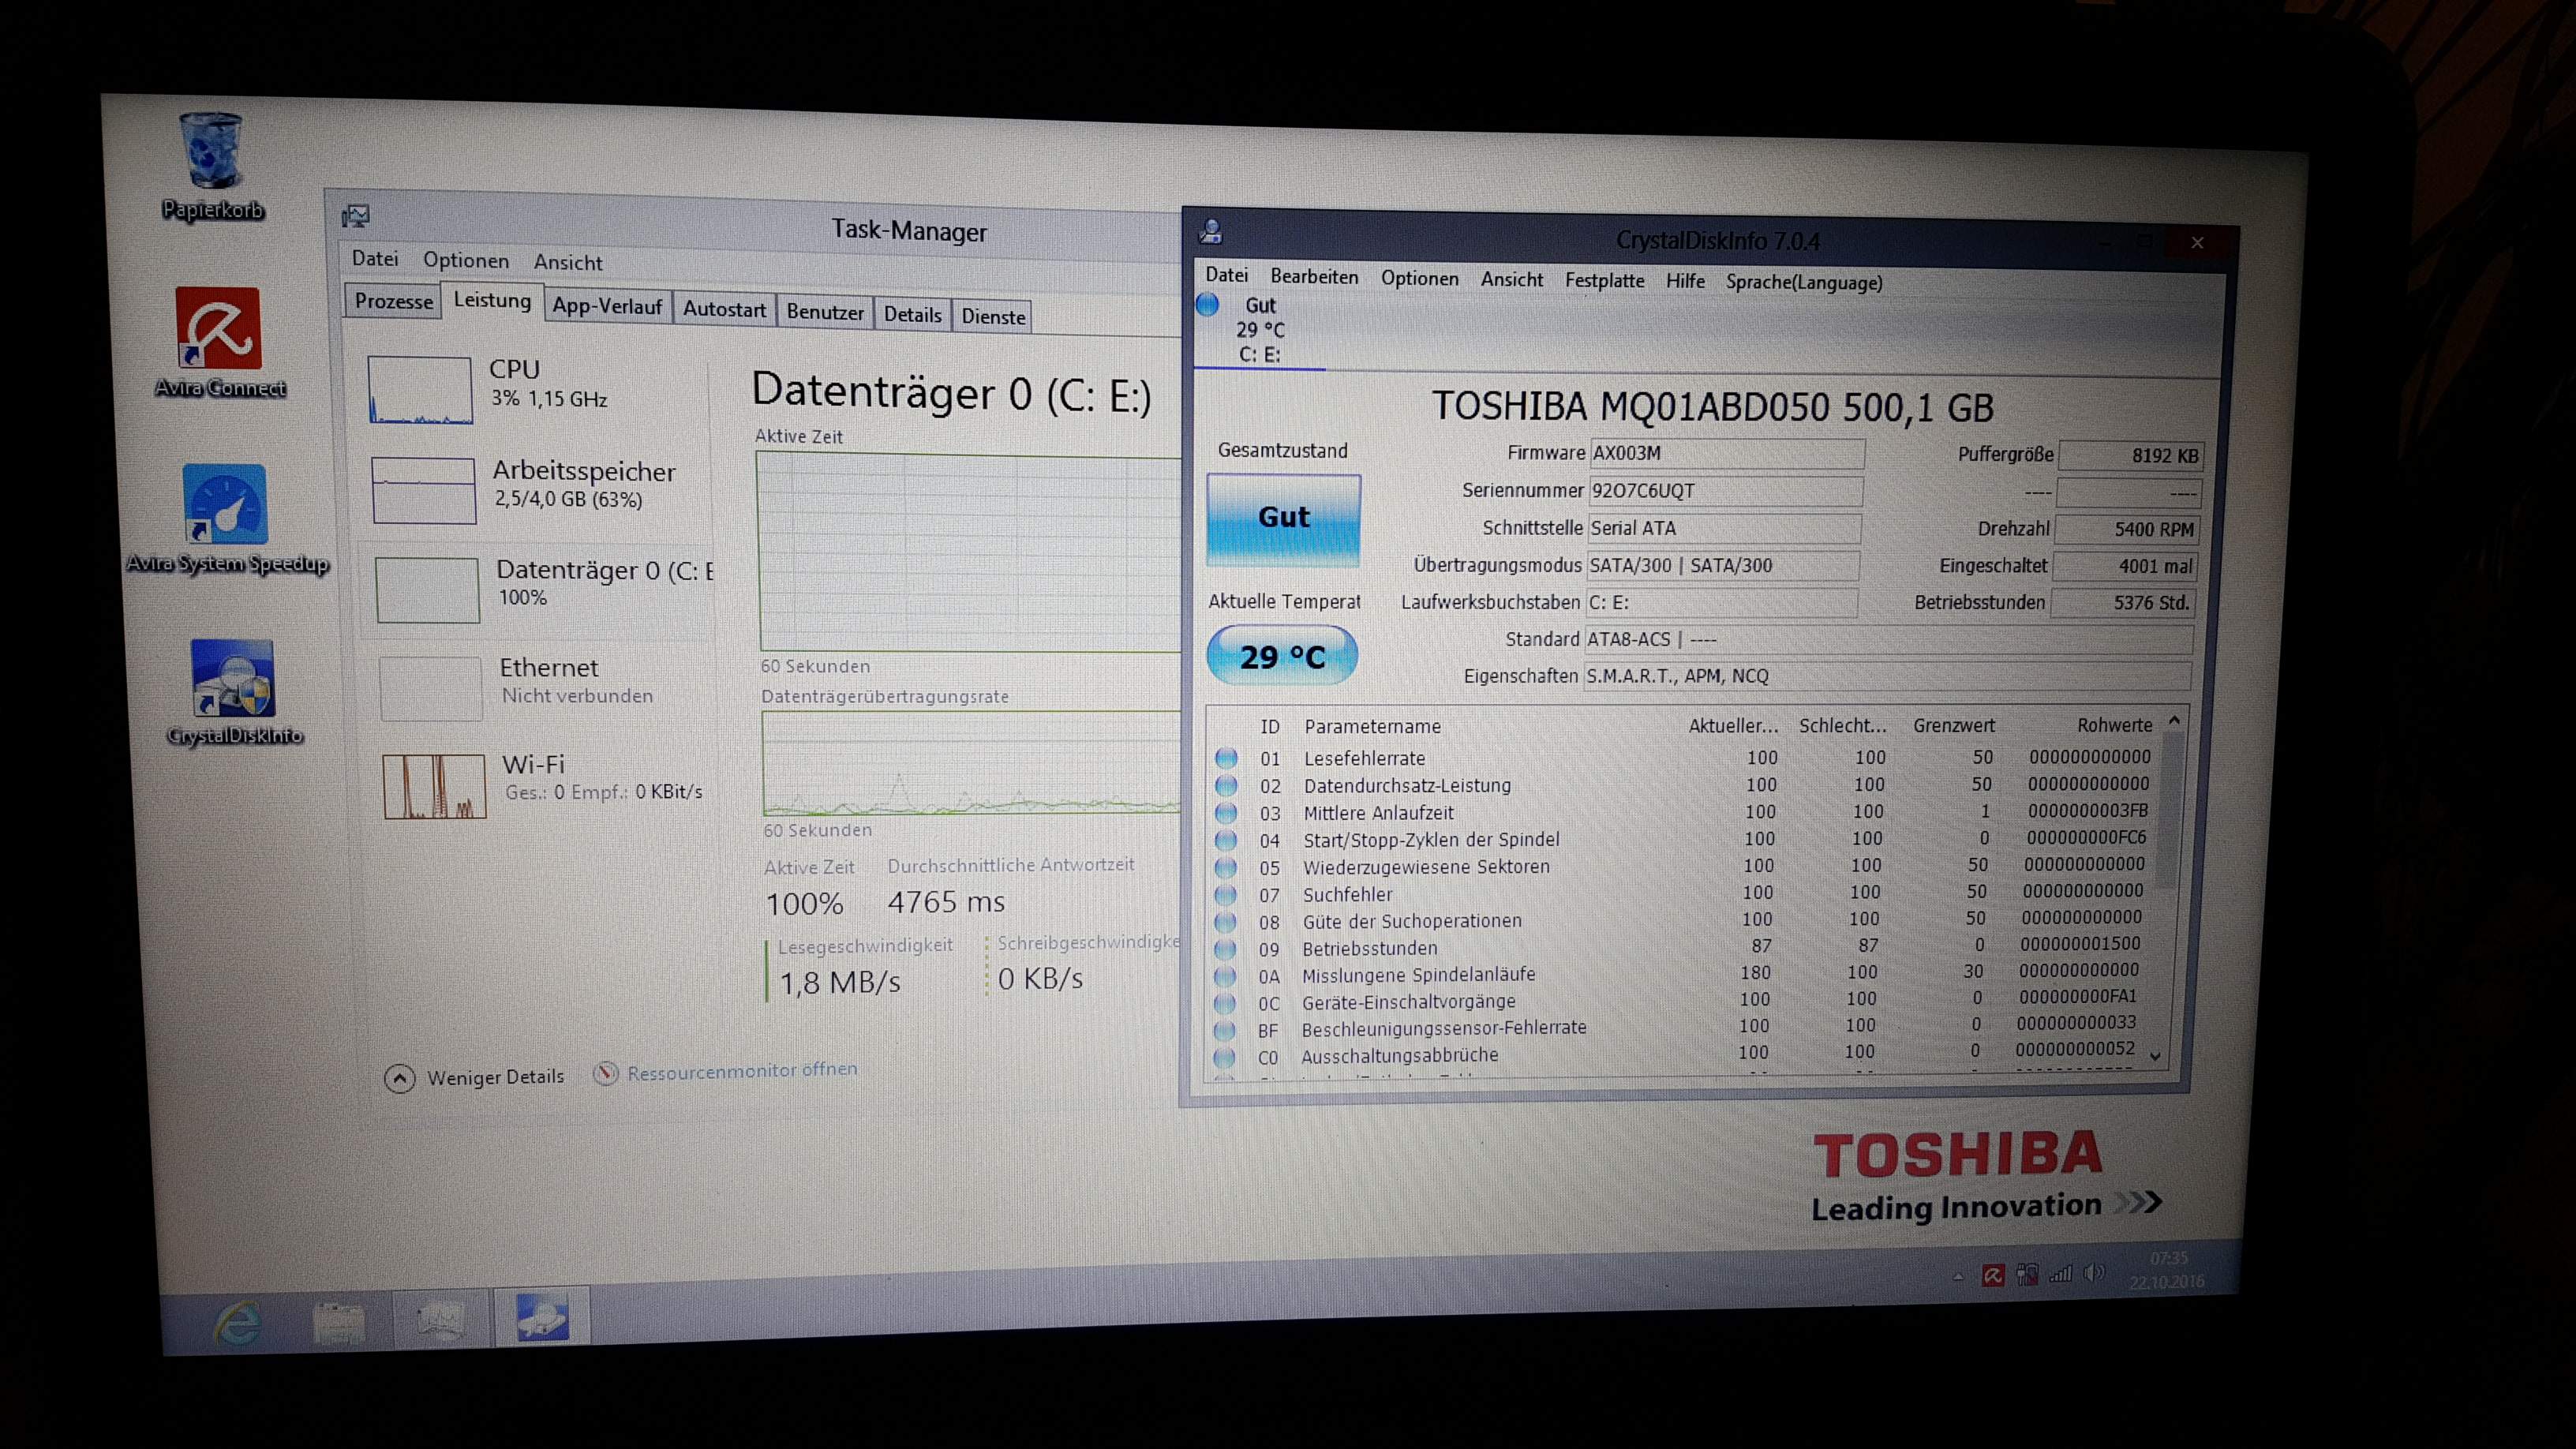
Task: Launch Avira Connect desktop shortcut
Action: [218, 330]
